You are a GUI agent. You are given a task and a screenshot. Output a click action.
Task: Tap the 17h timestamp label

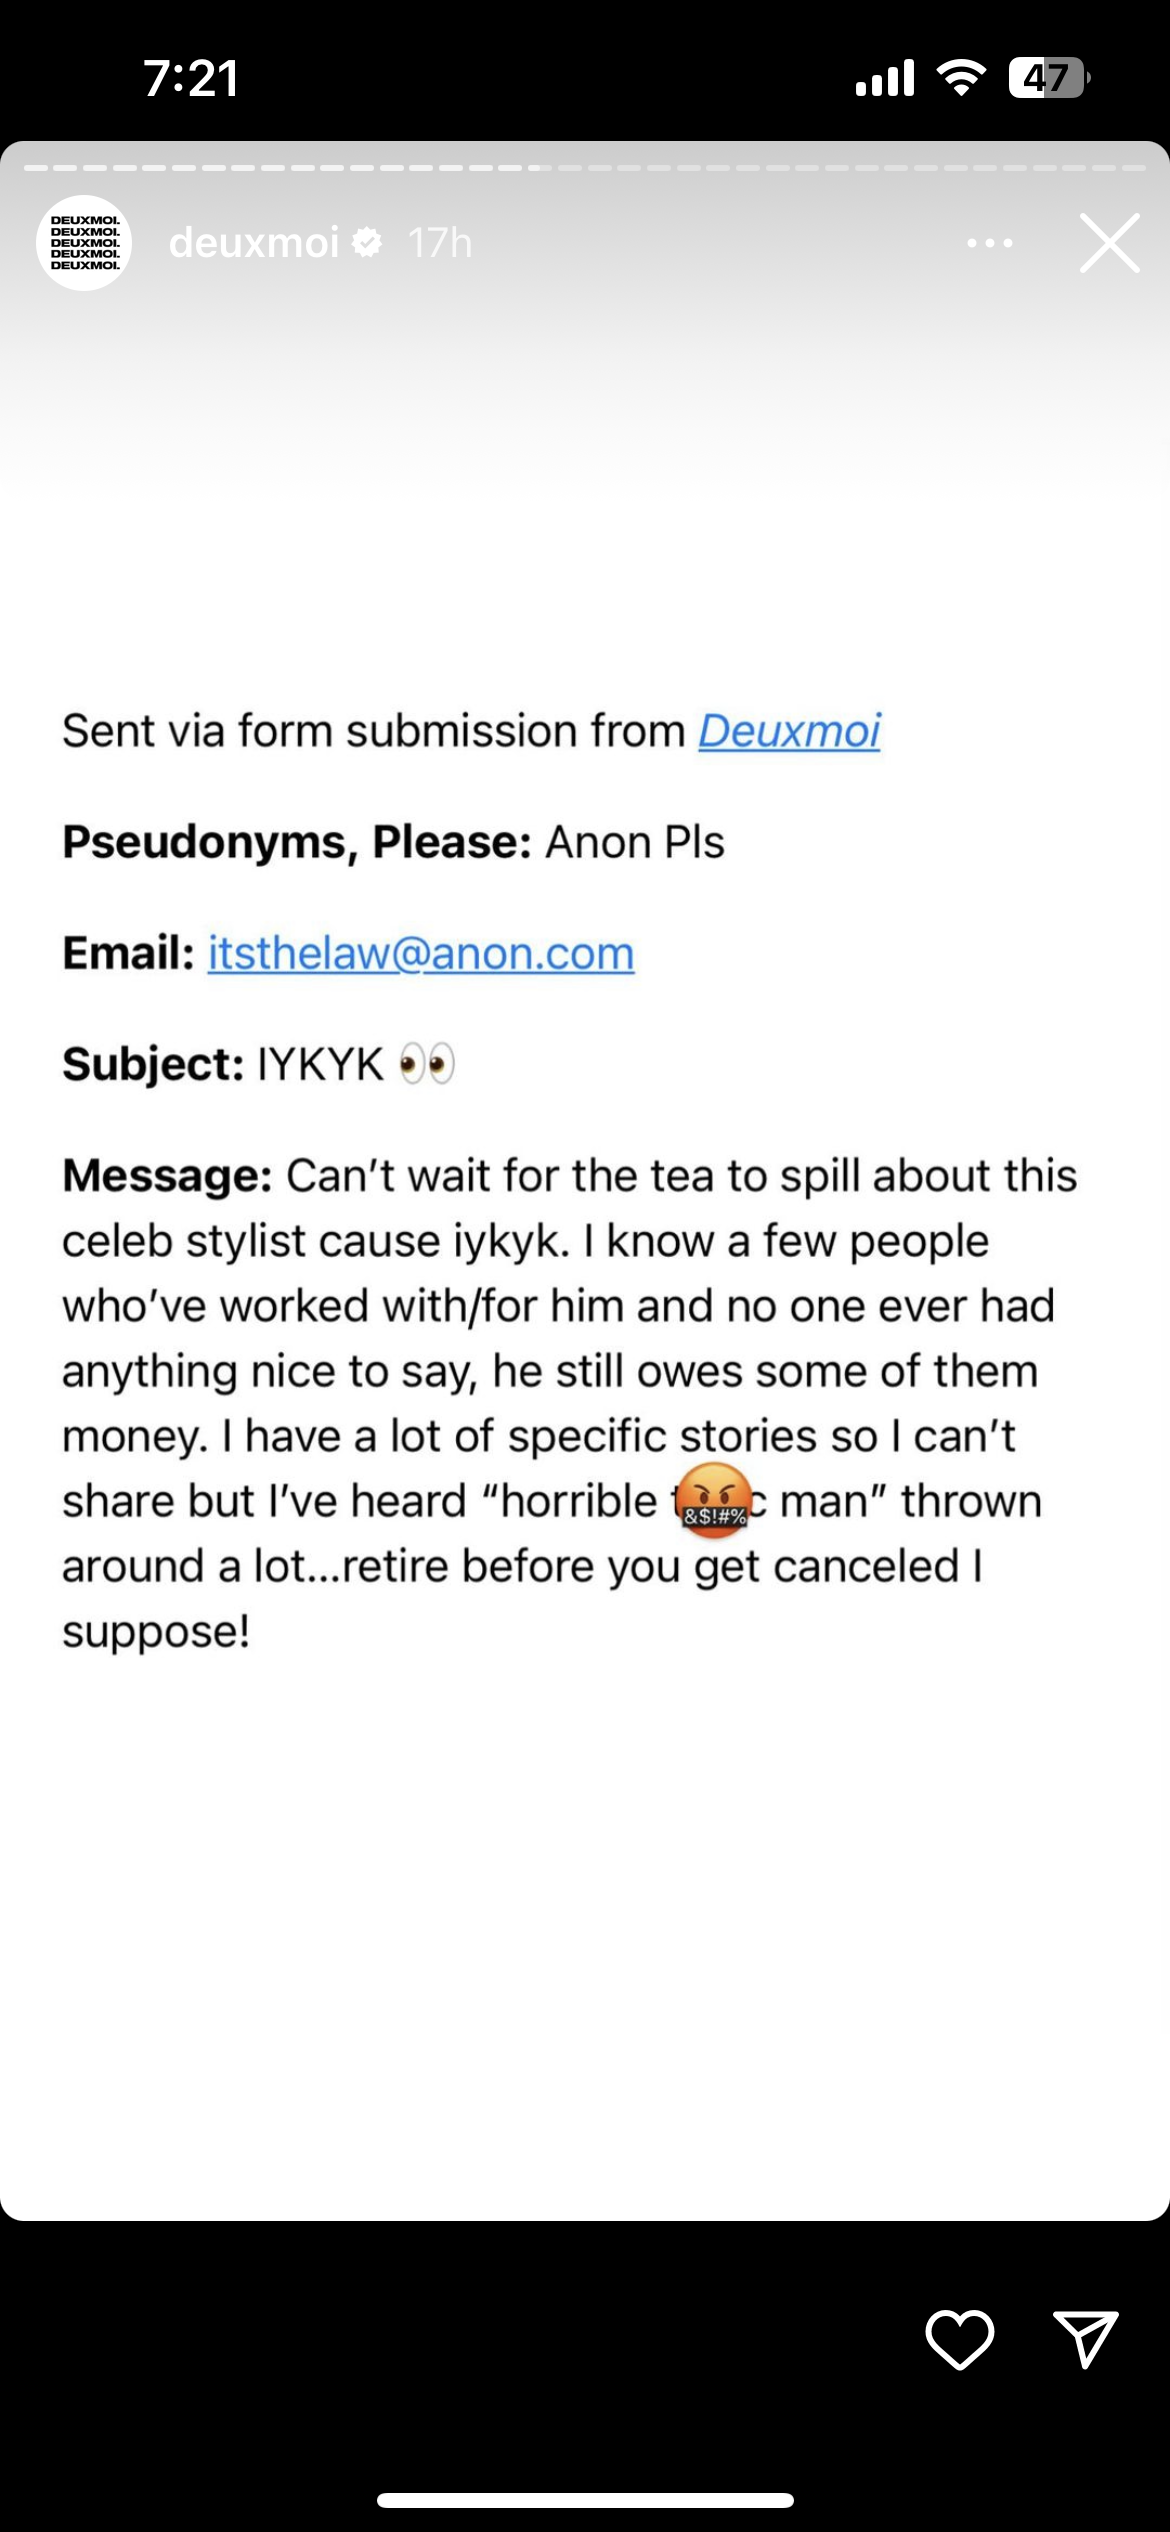point(440,243)
